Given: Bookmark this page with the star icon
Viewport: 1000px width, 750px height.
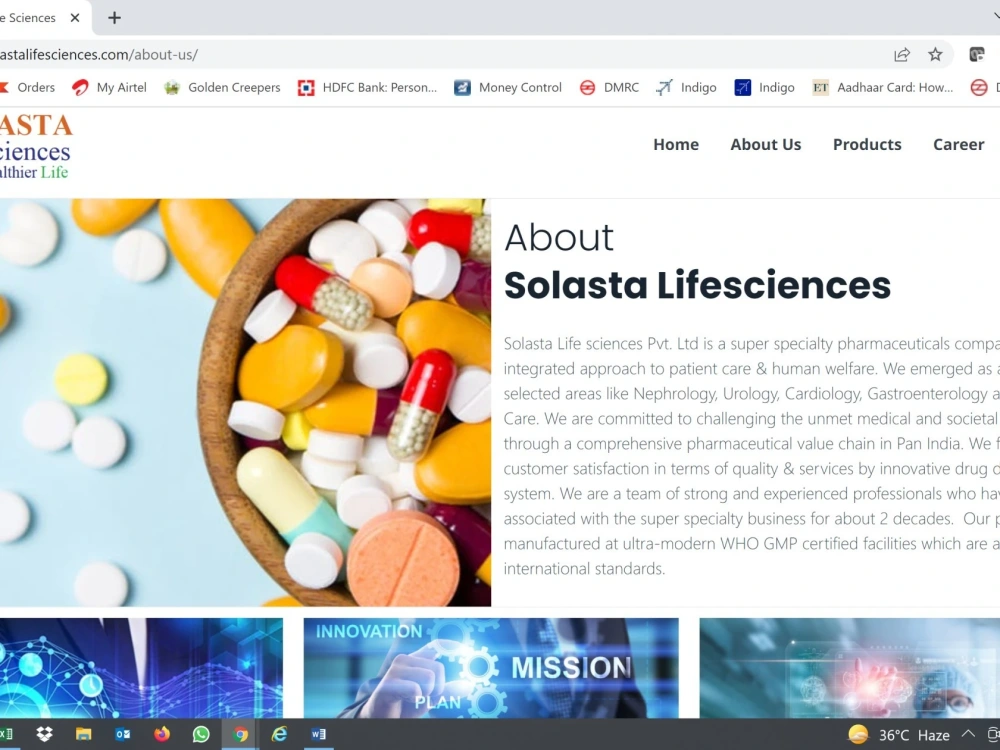Looking at the screenshot, I should pos(935,55).
